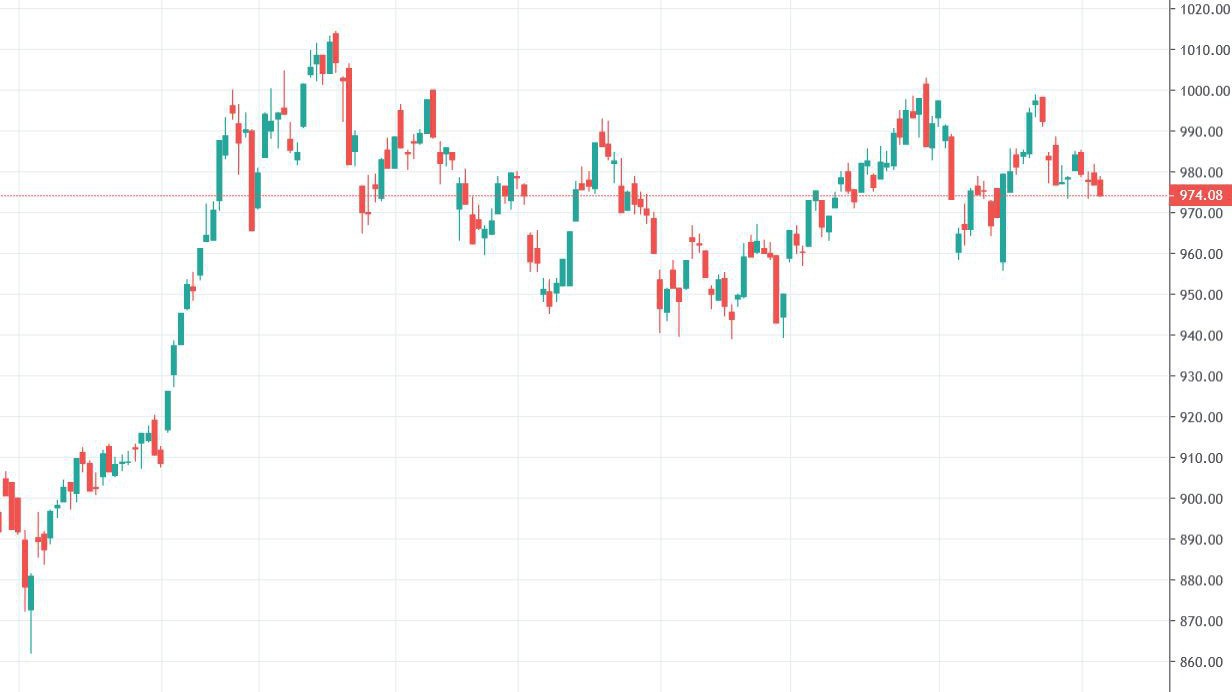The width and height of the screenshot is (1232, 692).
Task: Select the 950.00 price scale label
Action: (x=1204, y=295)
